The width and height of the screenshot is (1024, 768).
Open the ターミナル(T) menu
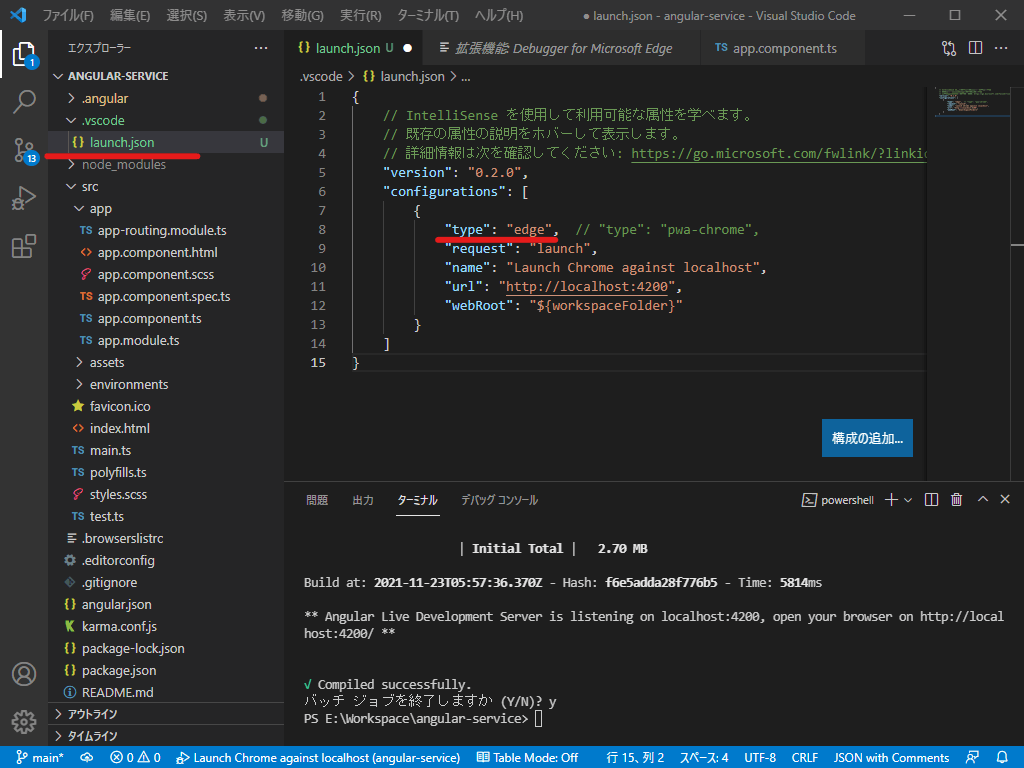click(428, 15)
